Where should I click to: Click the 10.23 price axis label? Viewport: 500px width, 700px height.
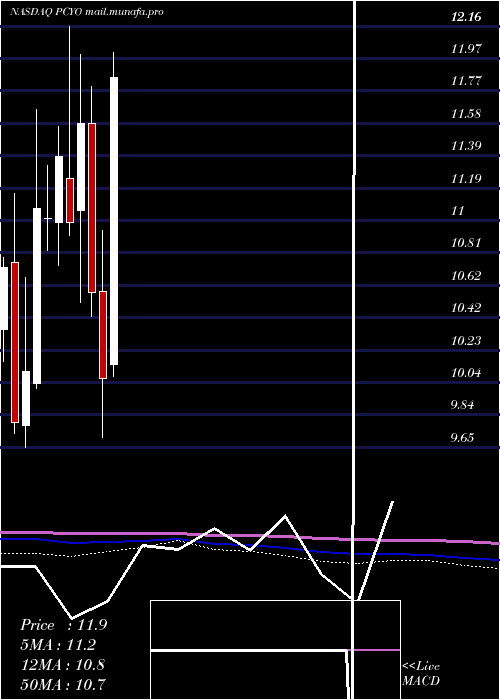pos(466,341)
